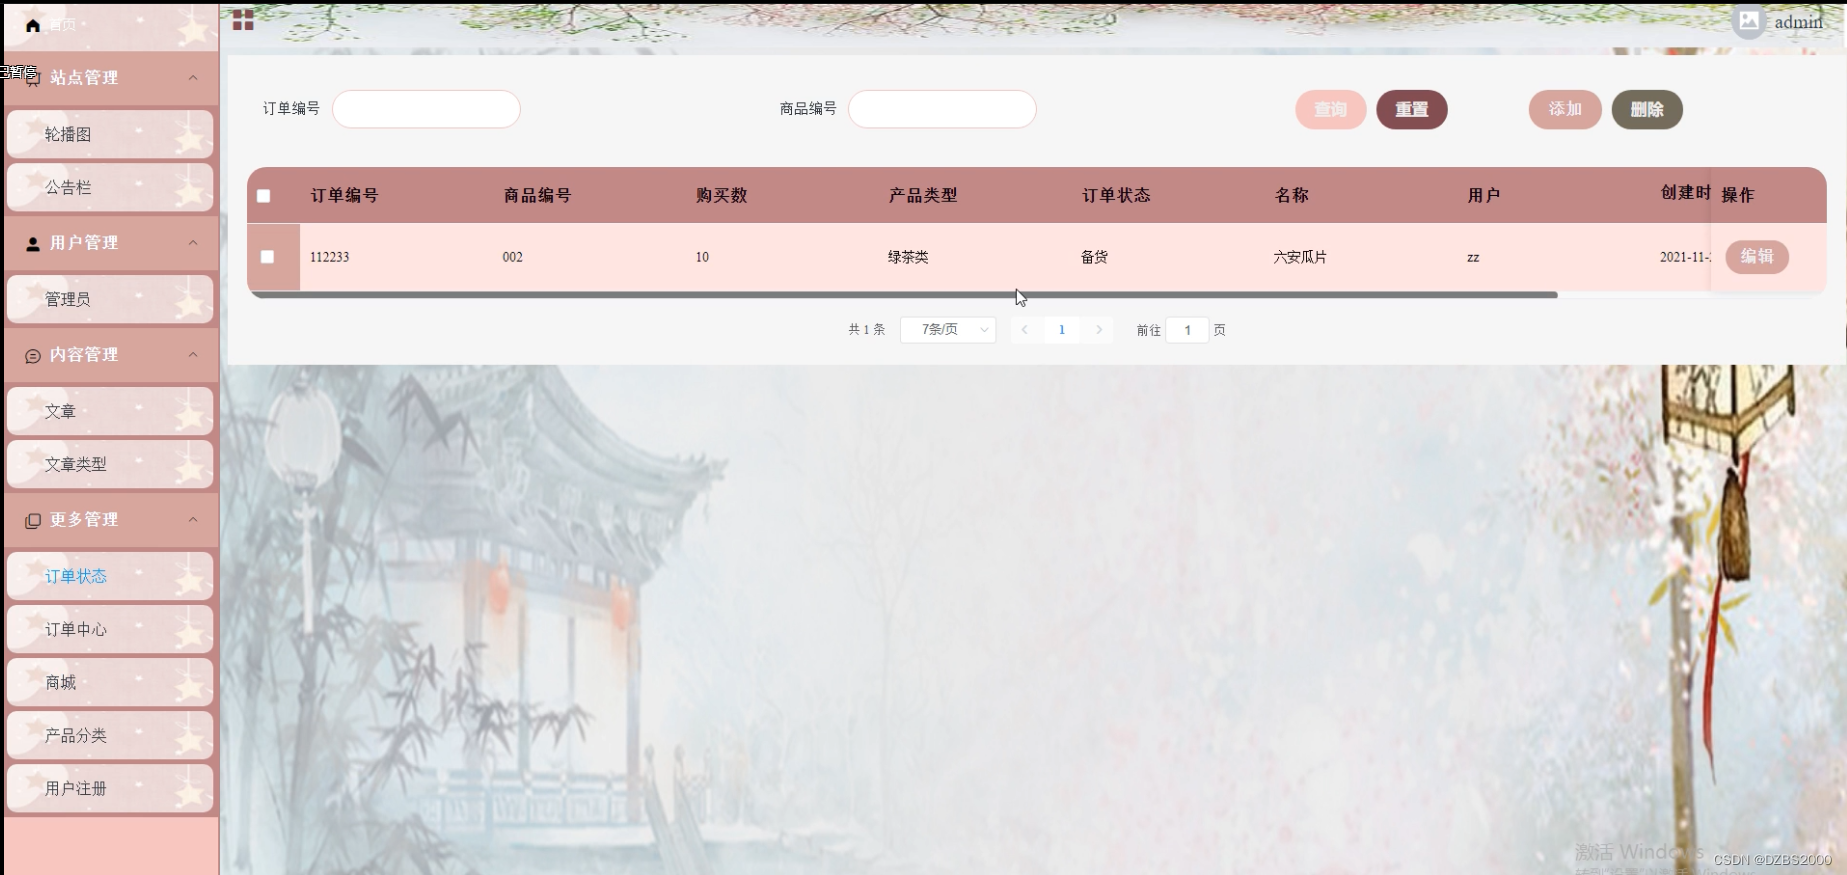
Task: Check the row checkbox for order 112233
Action: click(267, 257)
